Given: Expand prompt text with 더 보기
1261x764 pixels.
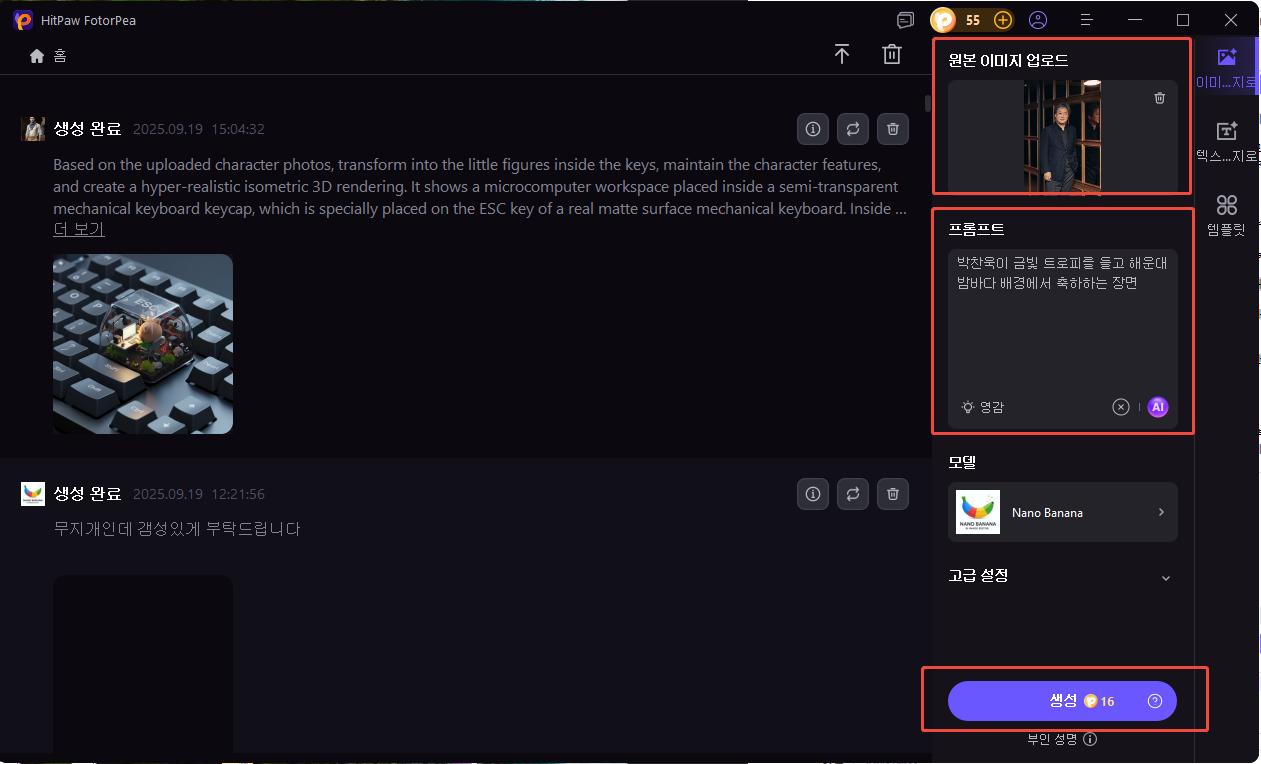Looking at the screenshot, I should tap(79, 230).
